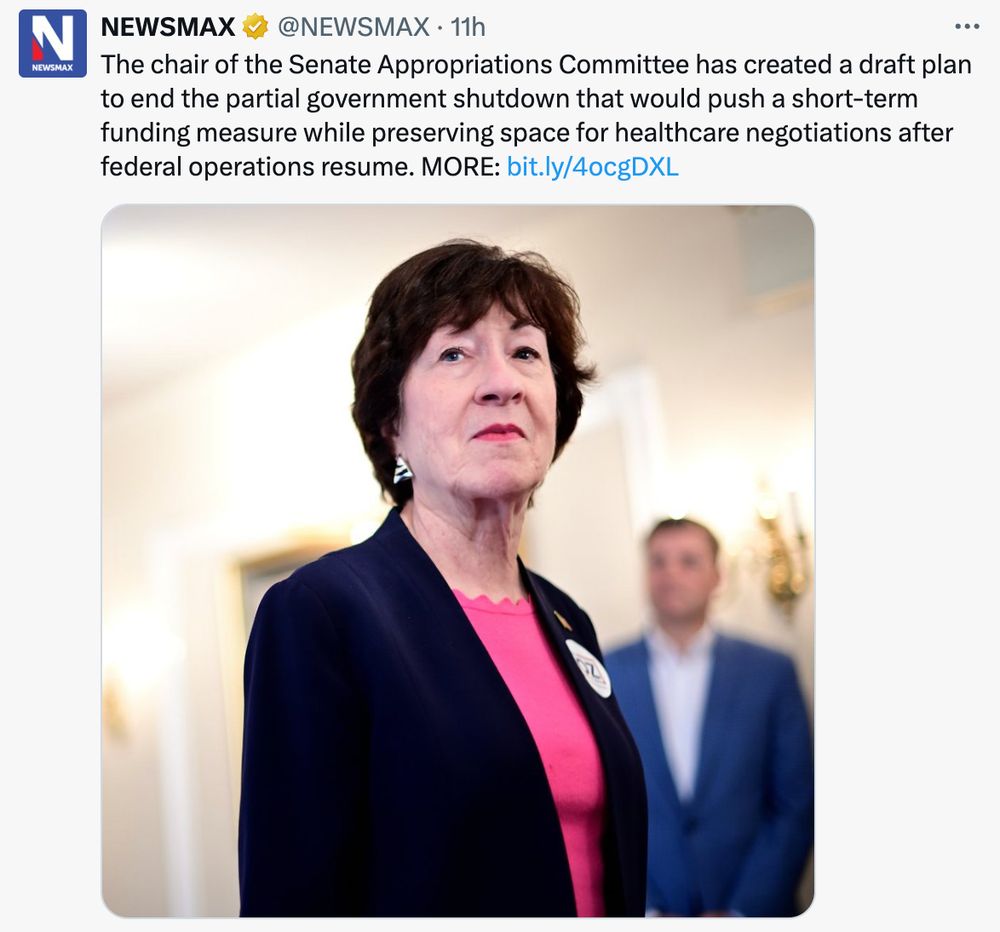Click the round white button pin on lapel
Screen dimensions: 1000x932
(x=588, y=668)
